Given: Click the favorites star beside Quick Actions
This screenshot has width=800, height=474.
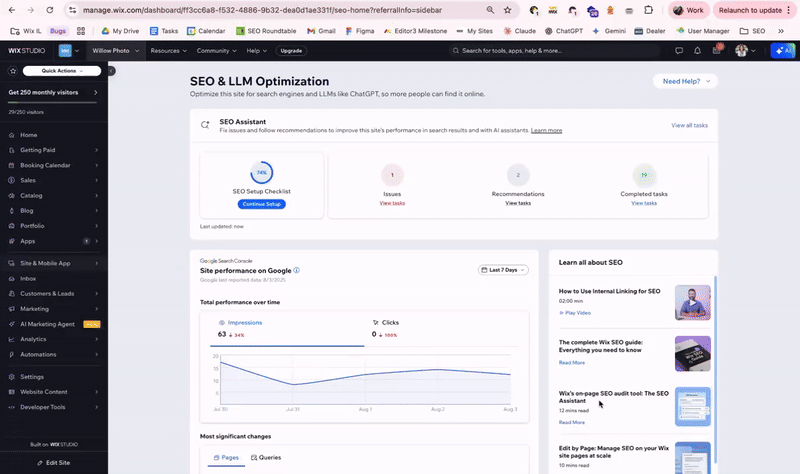Looking at the screenshot, I should click(13, 71).
